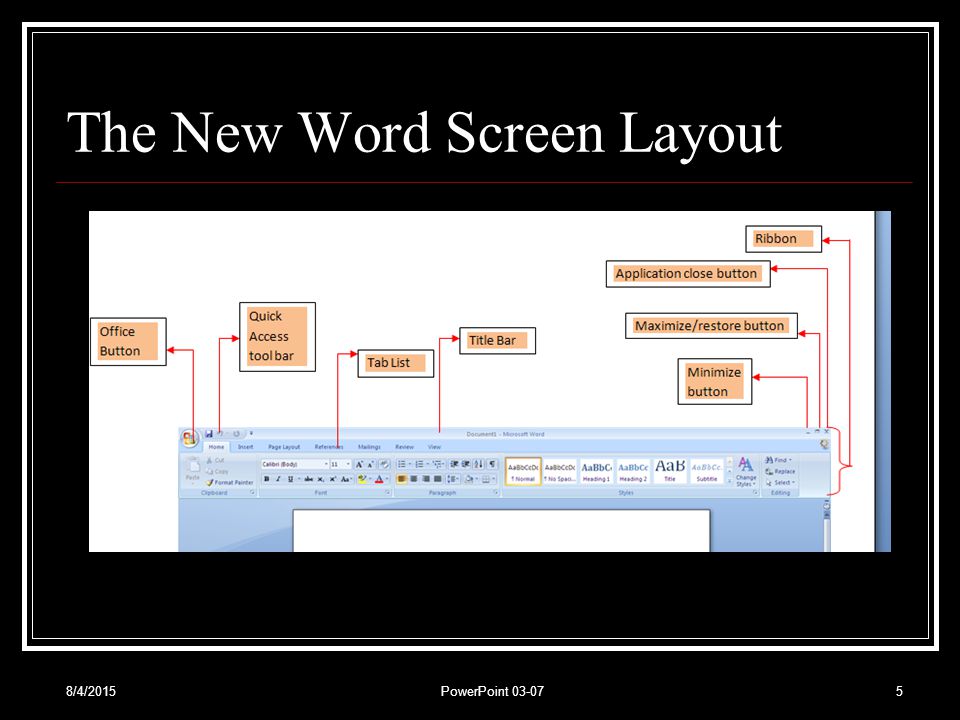960x720 pixels.
Task: Switch to the View tab
Action: [x=434, y=447]
